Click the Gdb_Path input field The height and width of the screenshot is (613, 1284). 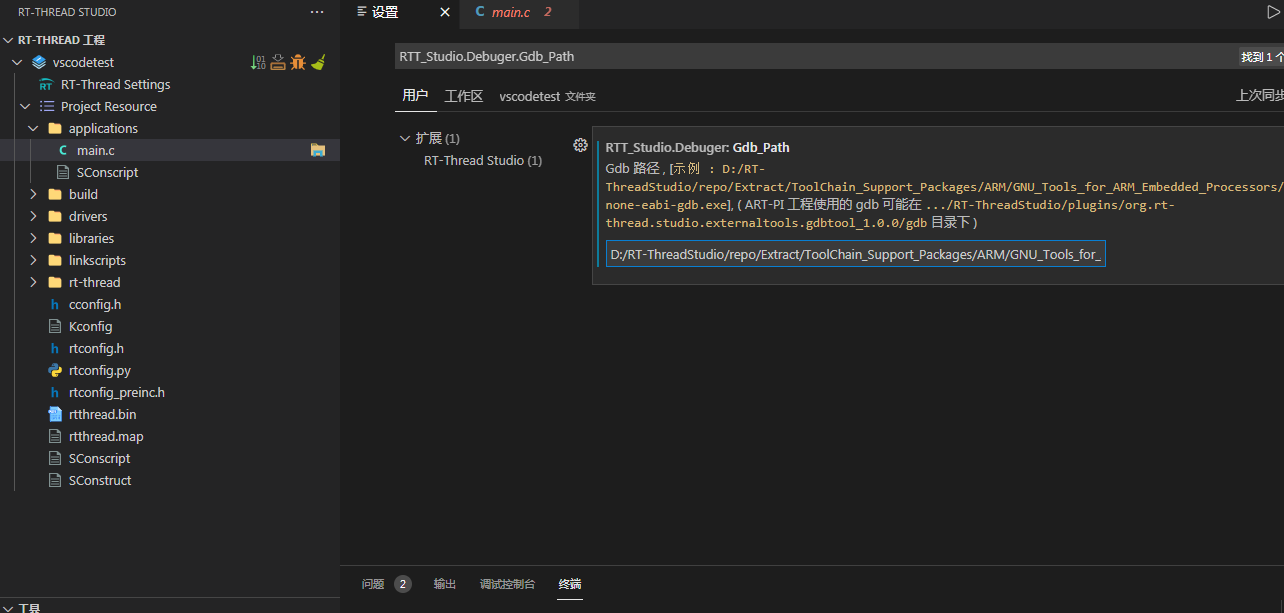tap(855, 254)
